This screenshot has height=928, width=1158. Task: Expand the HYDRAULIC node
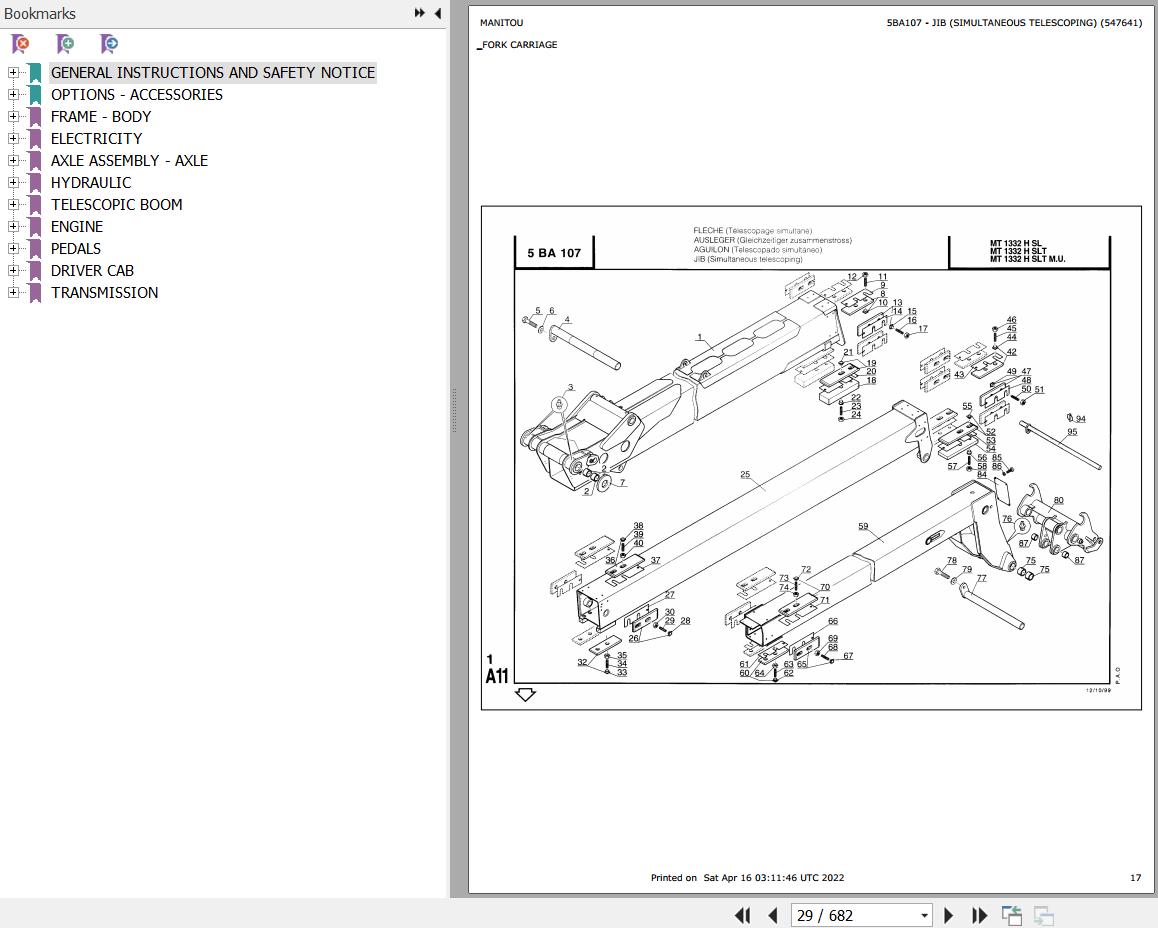13,182
